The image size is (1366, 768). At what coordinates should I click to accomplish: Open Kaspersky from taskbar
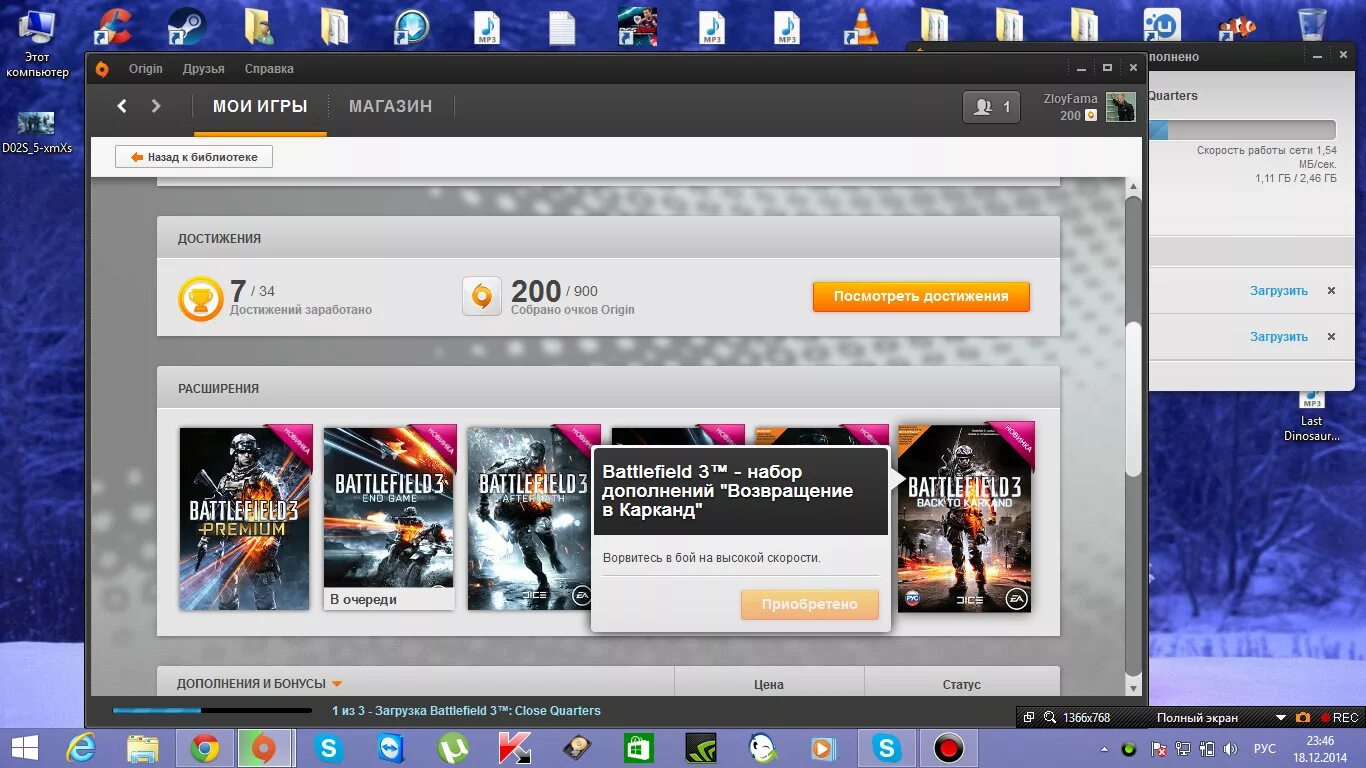[x=515, y=748]
